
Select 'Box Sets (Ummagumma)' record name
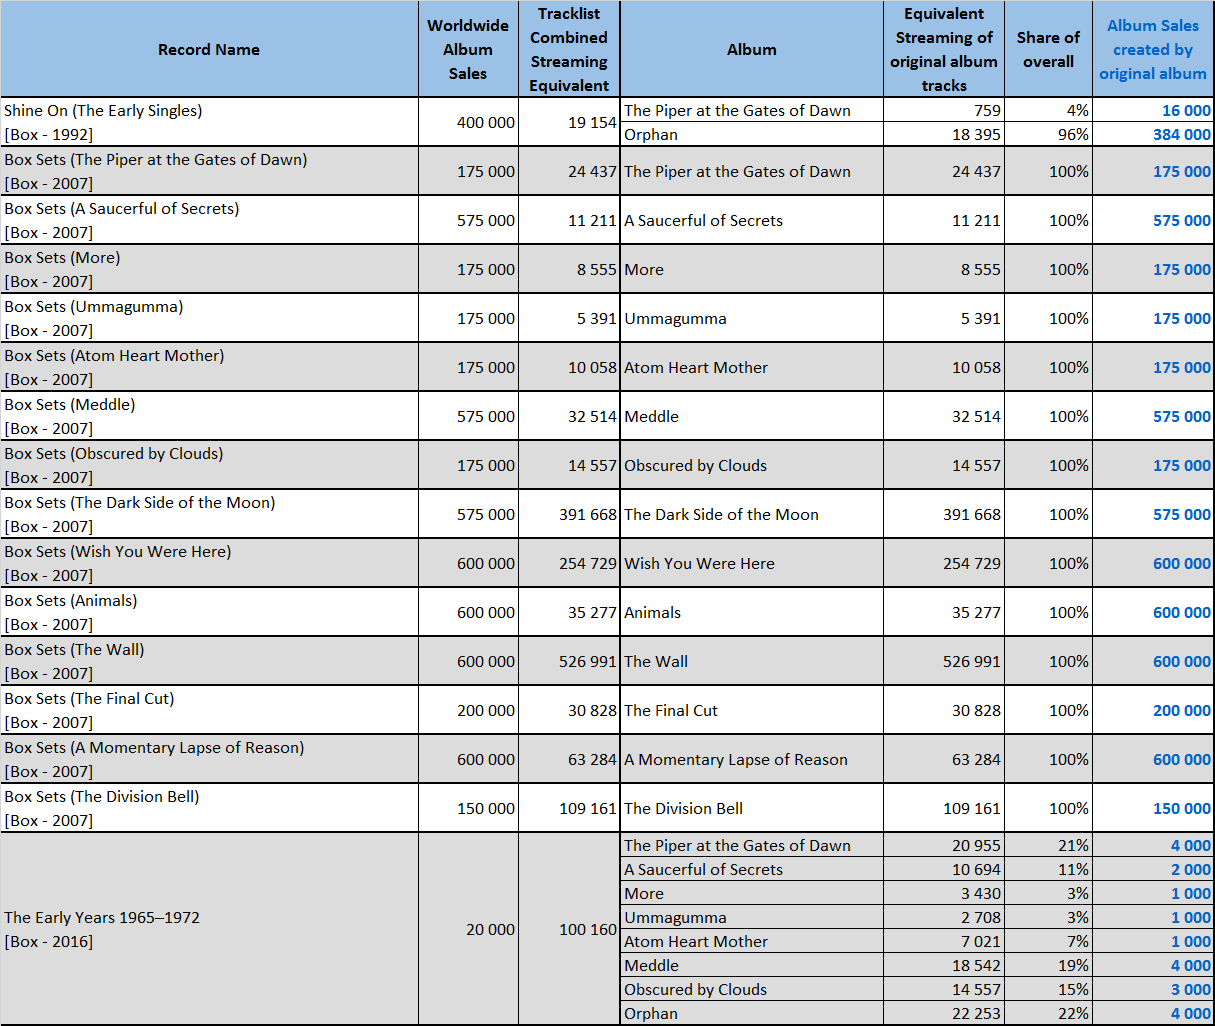point(209,318)
